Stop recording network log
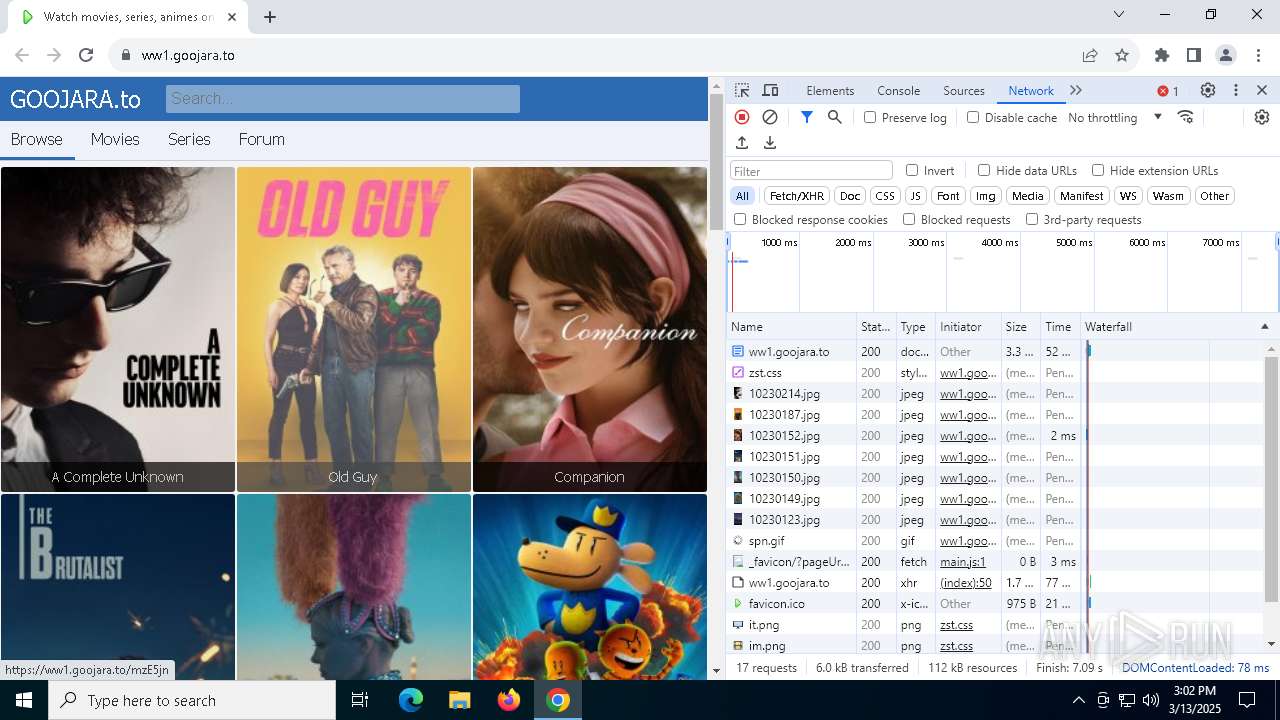Viewport: 1280px width, 720px height. tap(742, 117)
